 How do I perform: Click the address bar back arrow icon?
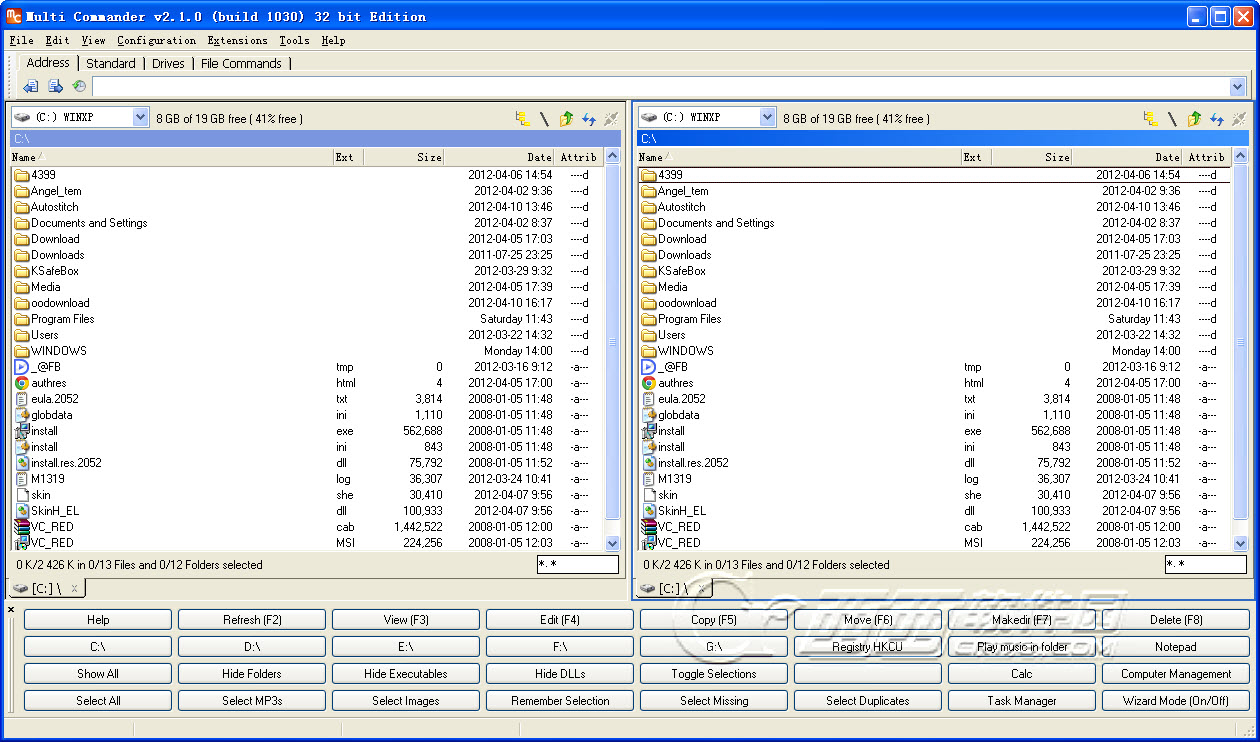[31, 87]
